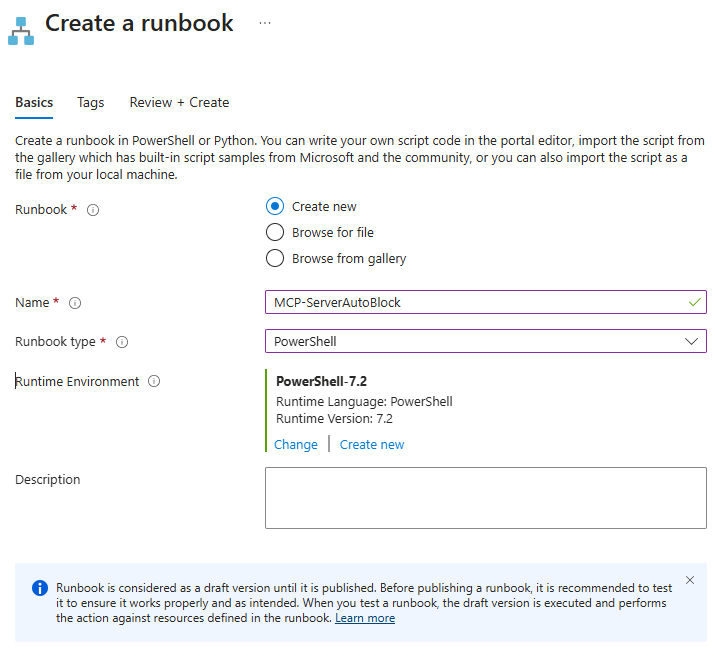The width and height of the screenshot is (715, 658).
Task: Click Create new runtime environment link
Action: [372, 445]
